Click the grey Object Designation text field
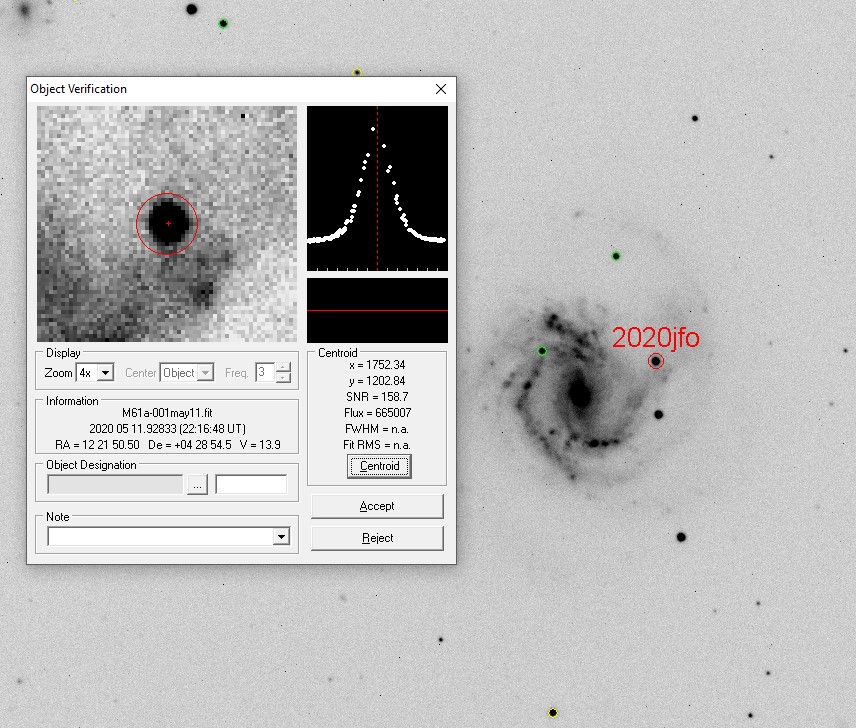 [115, 485]
